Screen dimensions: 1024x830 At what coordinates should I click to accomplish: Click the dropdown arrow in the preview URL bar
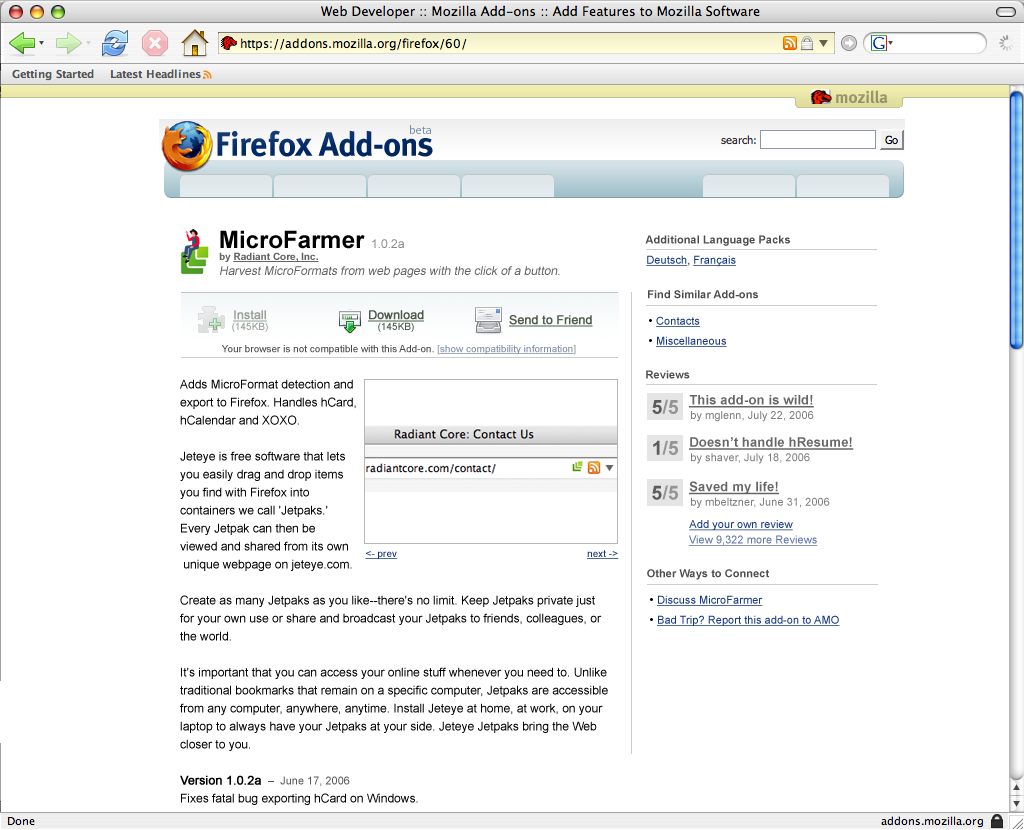pyautogui.click(x=609, y=468)
